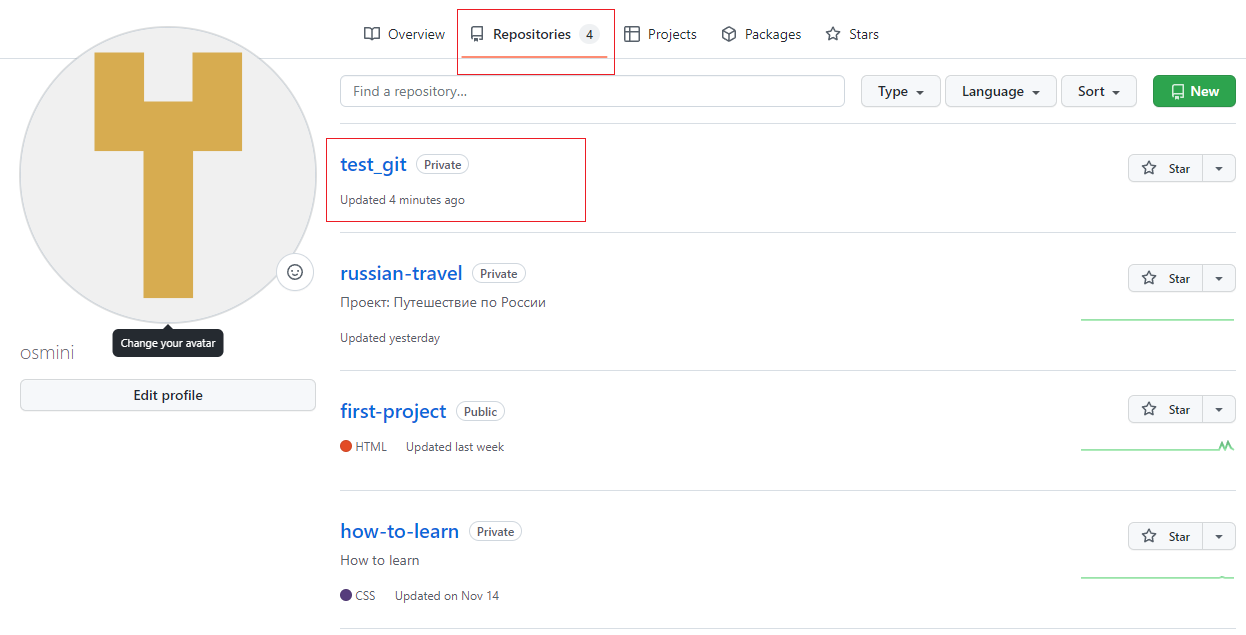Image resolution: width=1246 pixels, height=635 pixels.
Task: Click the CSS language label
Action: 365,596
